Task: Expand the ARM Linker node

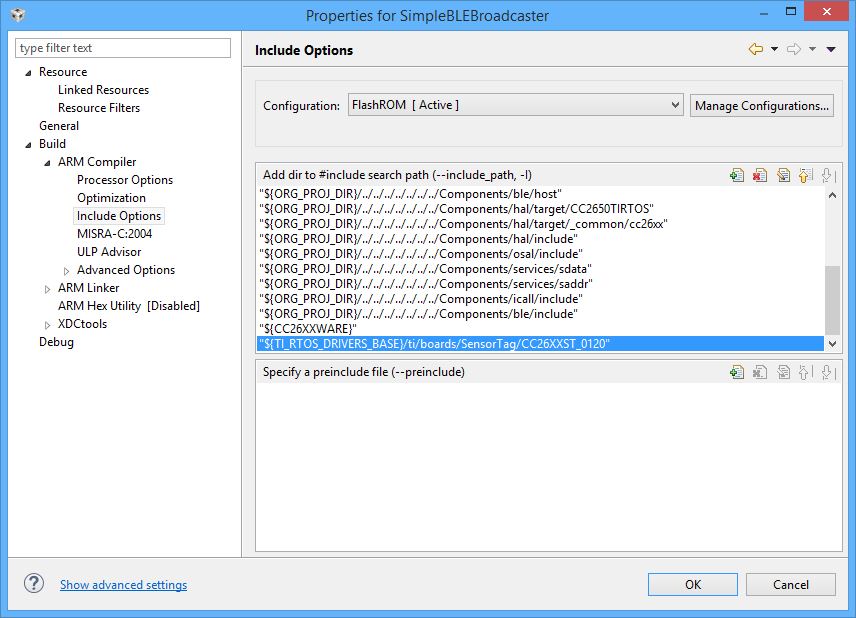Action: (x=47, y=289)
